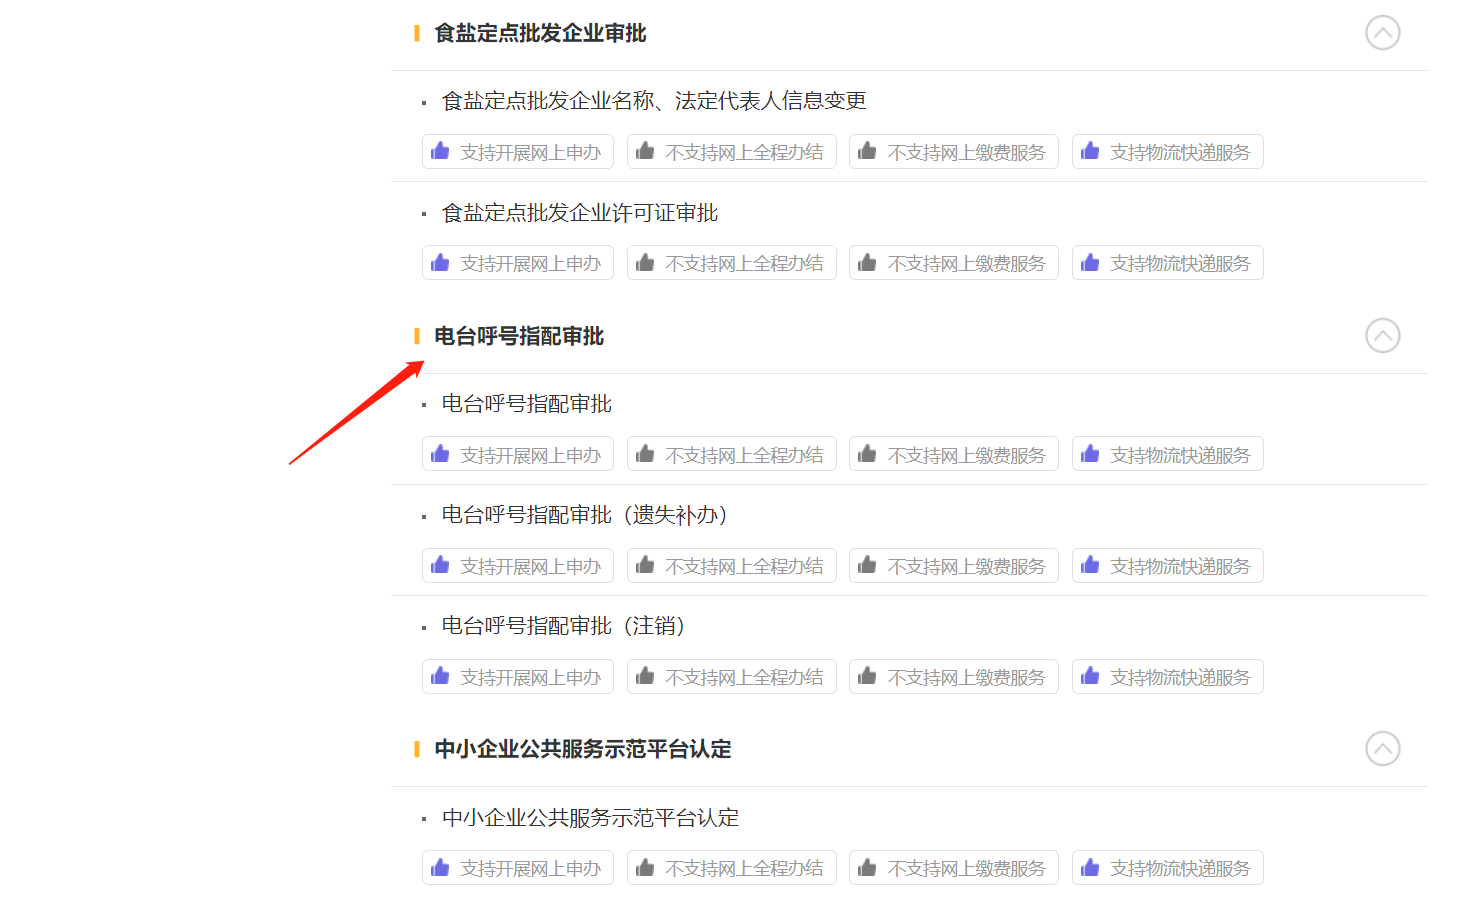
Task: Click 不支持网上全程办结 tag under 遗失补办
Action: coord(732,566)
